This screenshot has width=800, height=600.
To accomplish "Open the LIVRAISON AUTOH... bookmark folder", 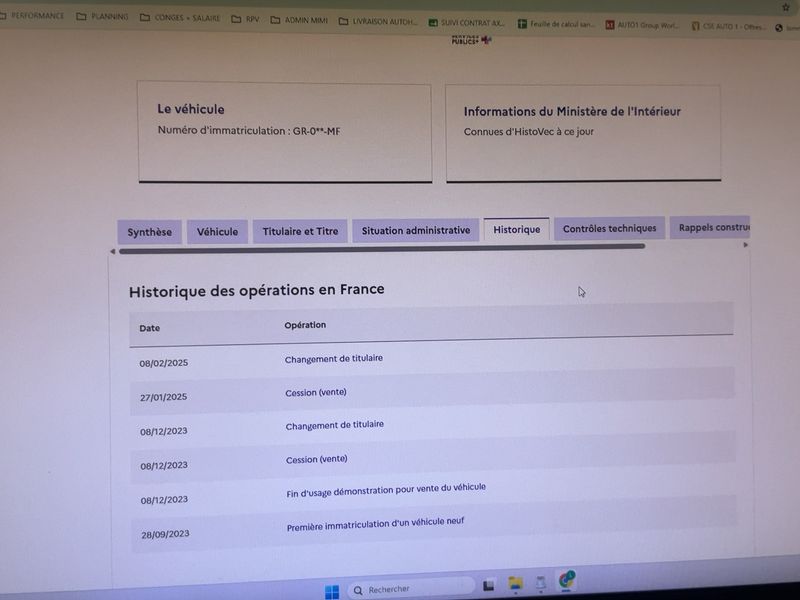I will click(378, 21).
